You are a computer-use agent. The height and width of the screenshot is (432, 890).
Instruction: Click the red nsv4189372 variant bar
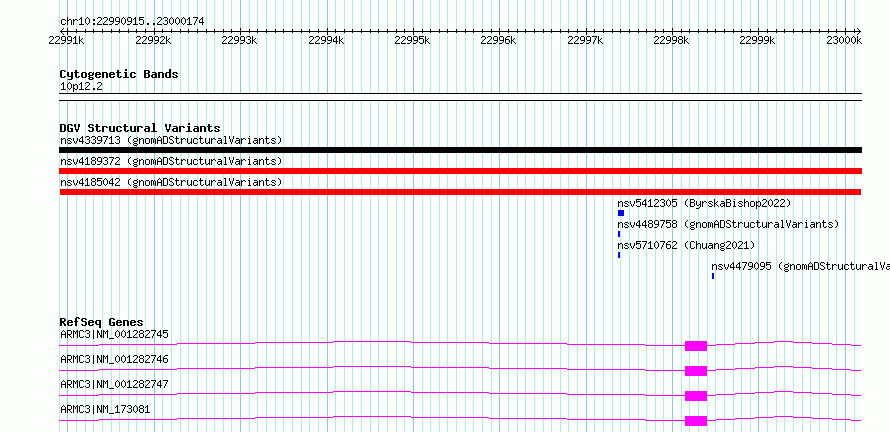(460, 171)
